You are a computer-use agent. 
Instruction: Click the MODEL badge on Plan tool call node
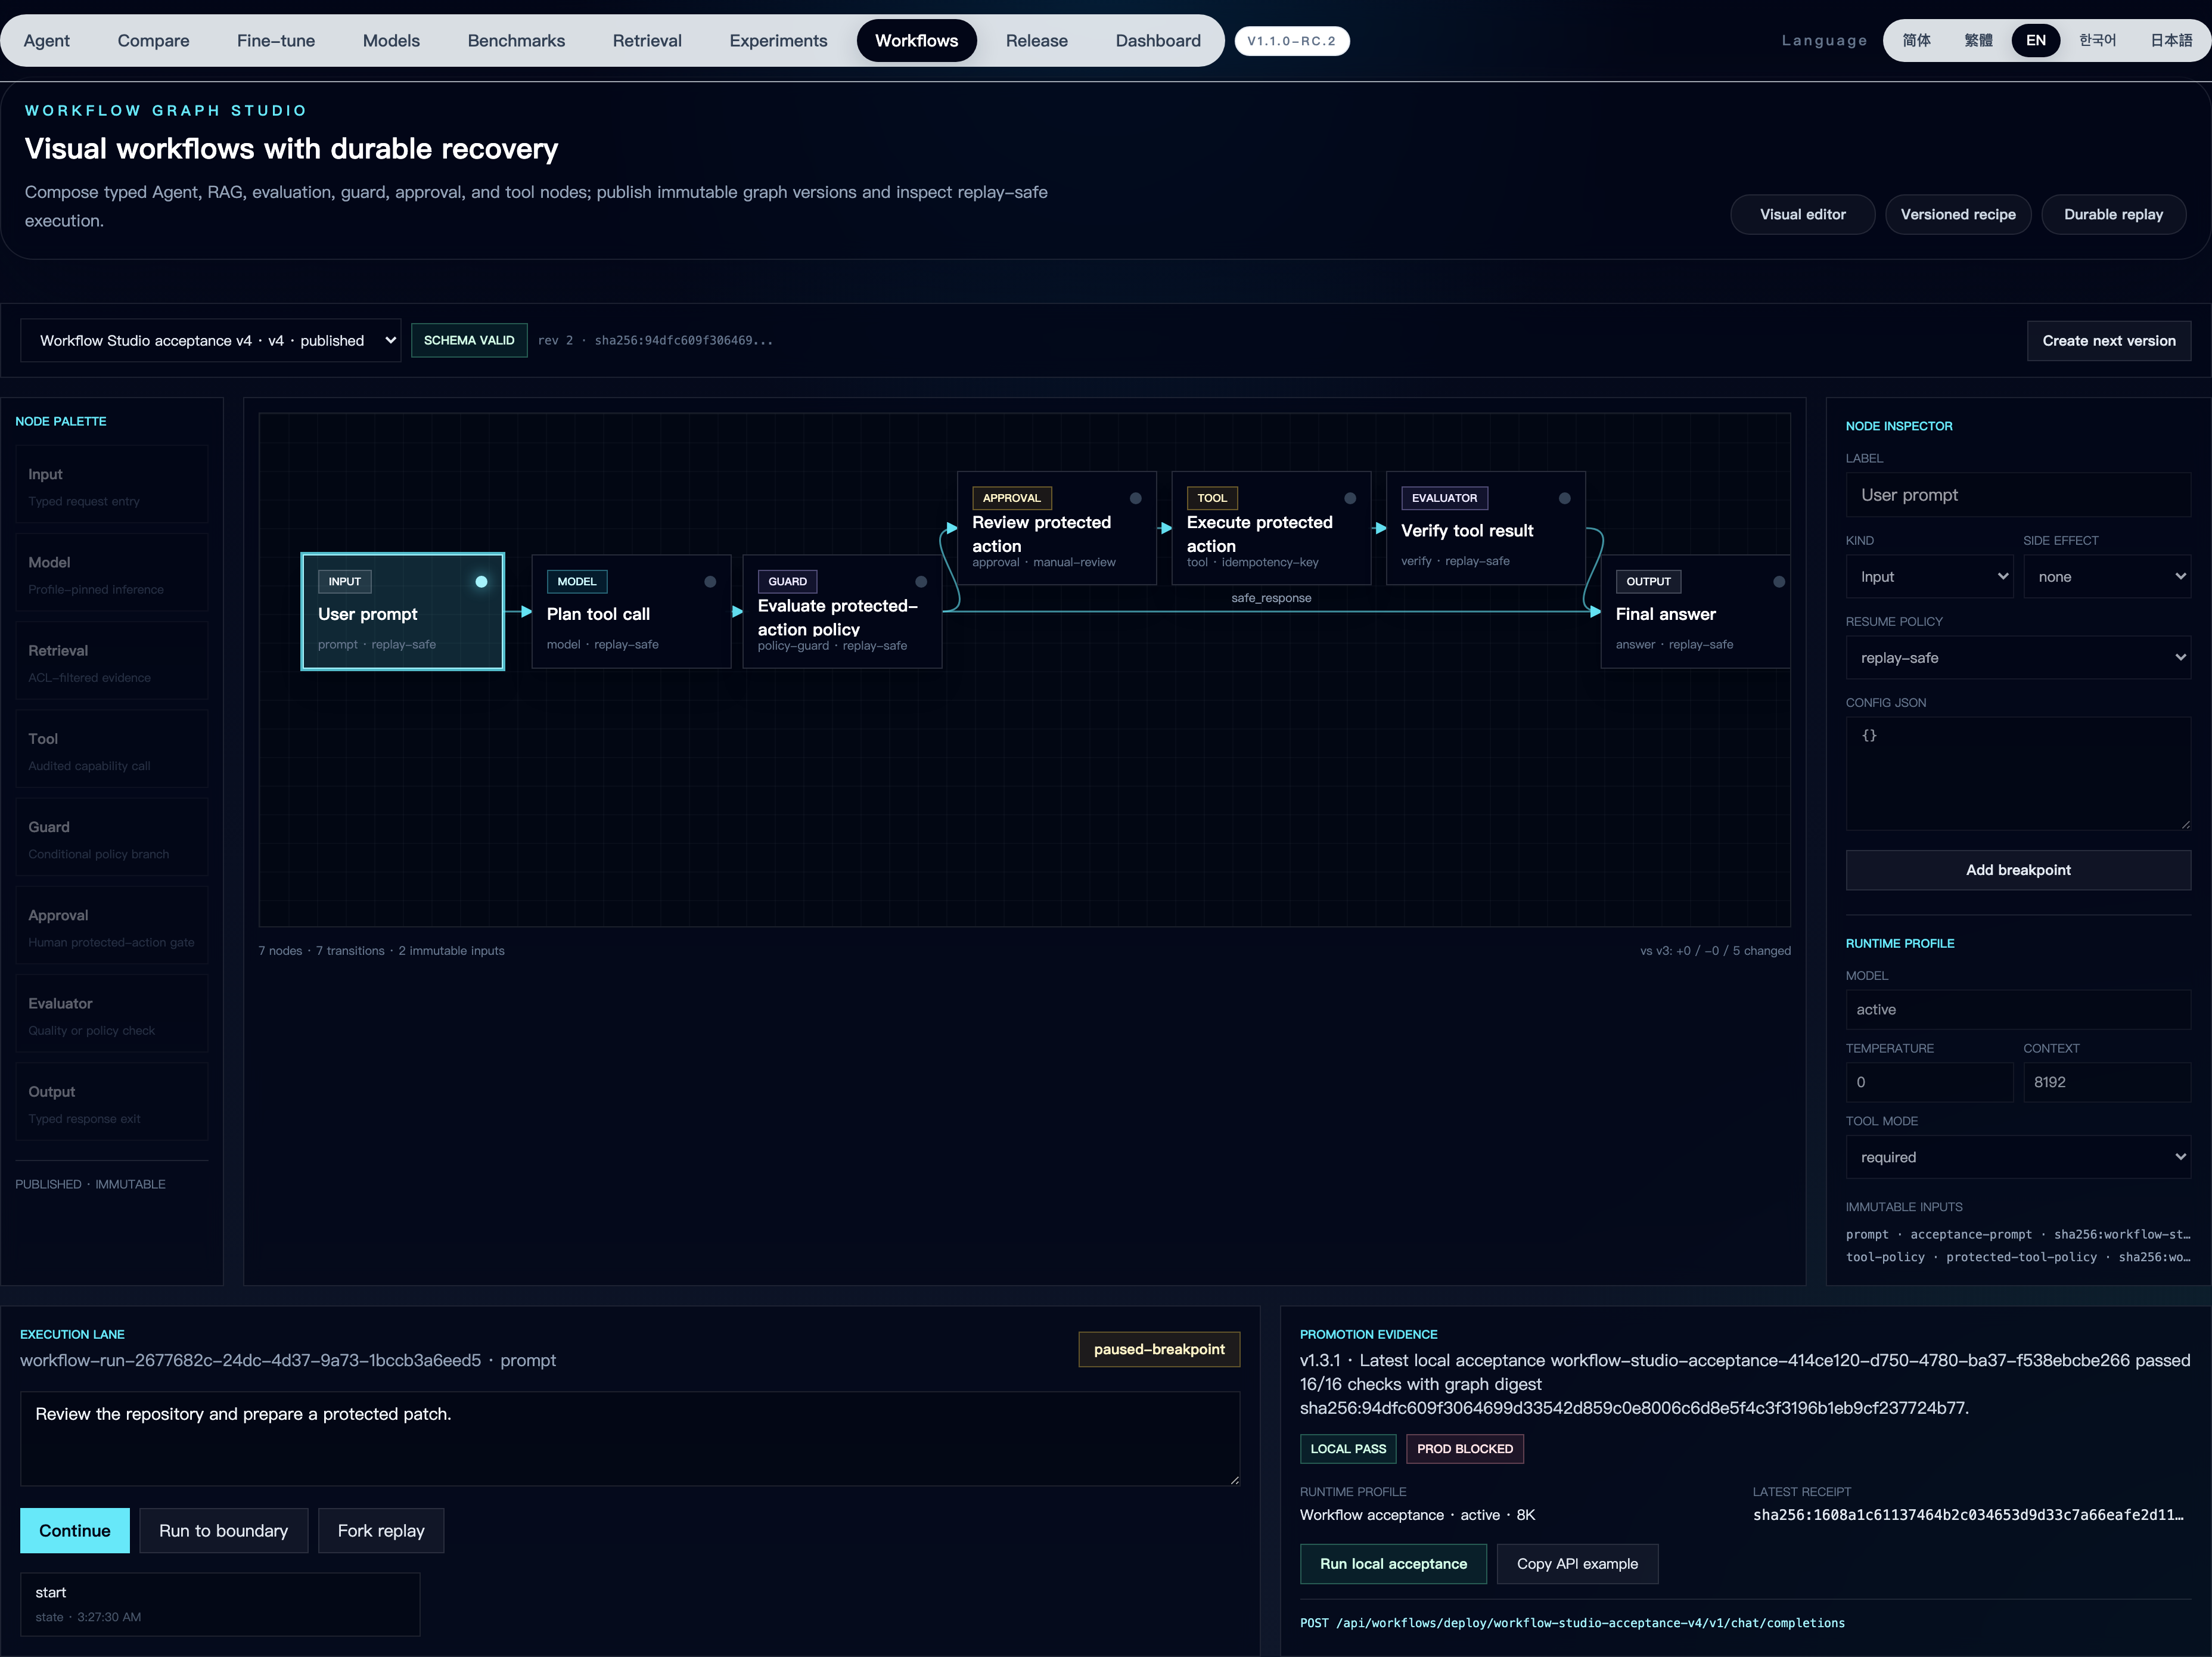point(577,582)
